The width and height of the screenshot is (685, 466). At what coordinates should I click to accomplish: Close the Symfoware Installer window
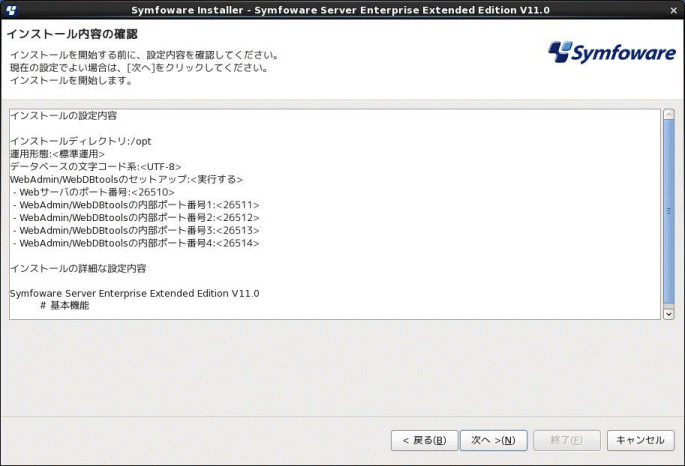pyautogui.click(x=674, y=10)
